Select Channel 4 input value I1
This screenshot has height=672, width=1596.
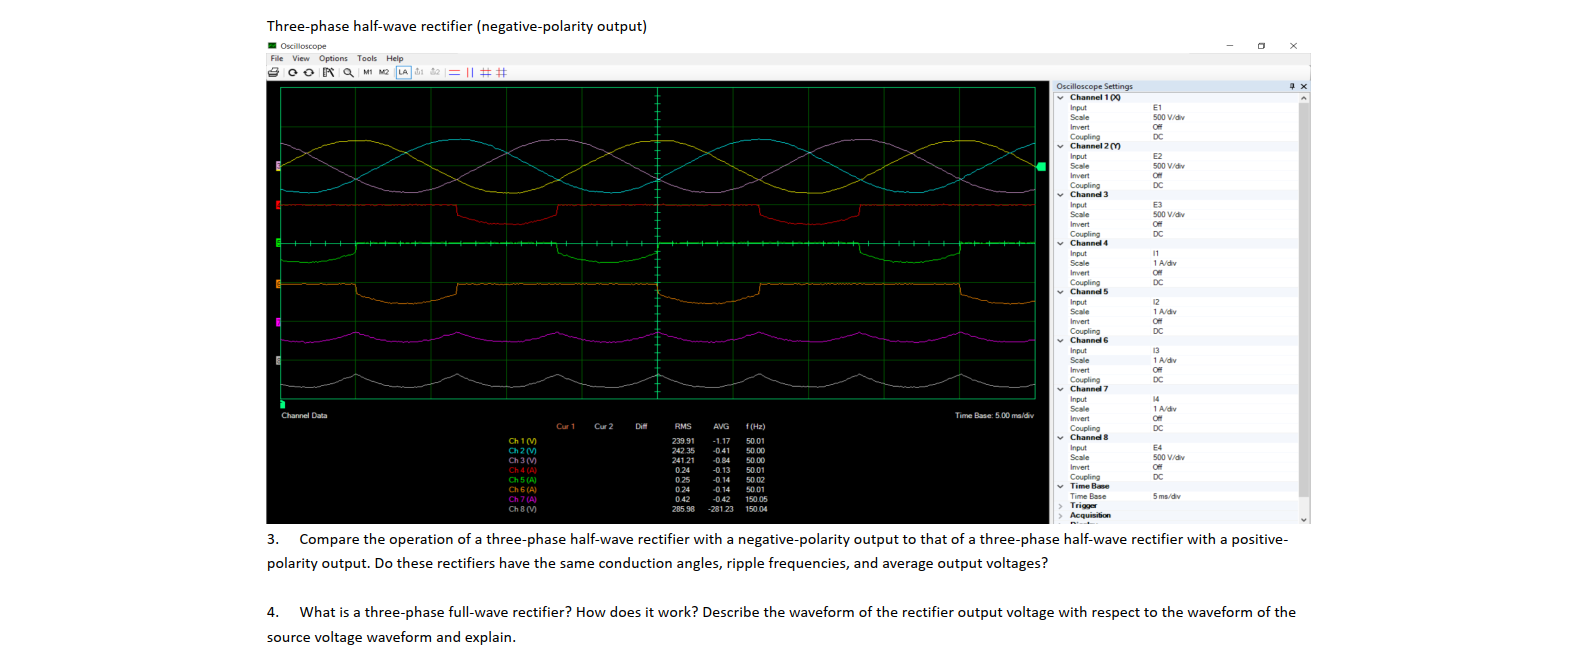point(1156,253)
